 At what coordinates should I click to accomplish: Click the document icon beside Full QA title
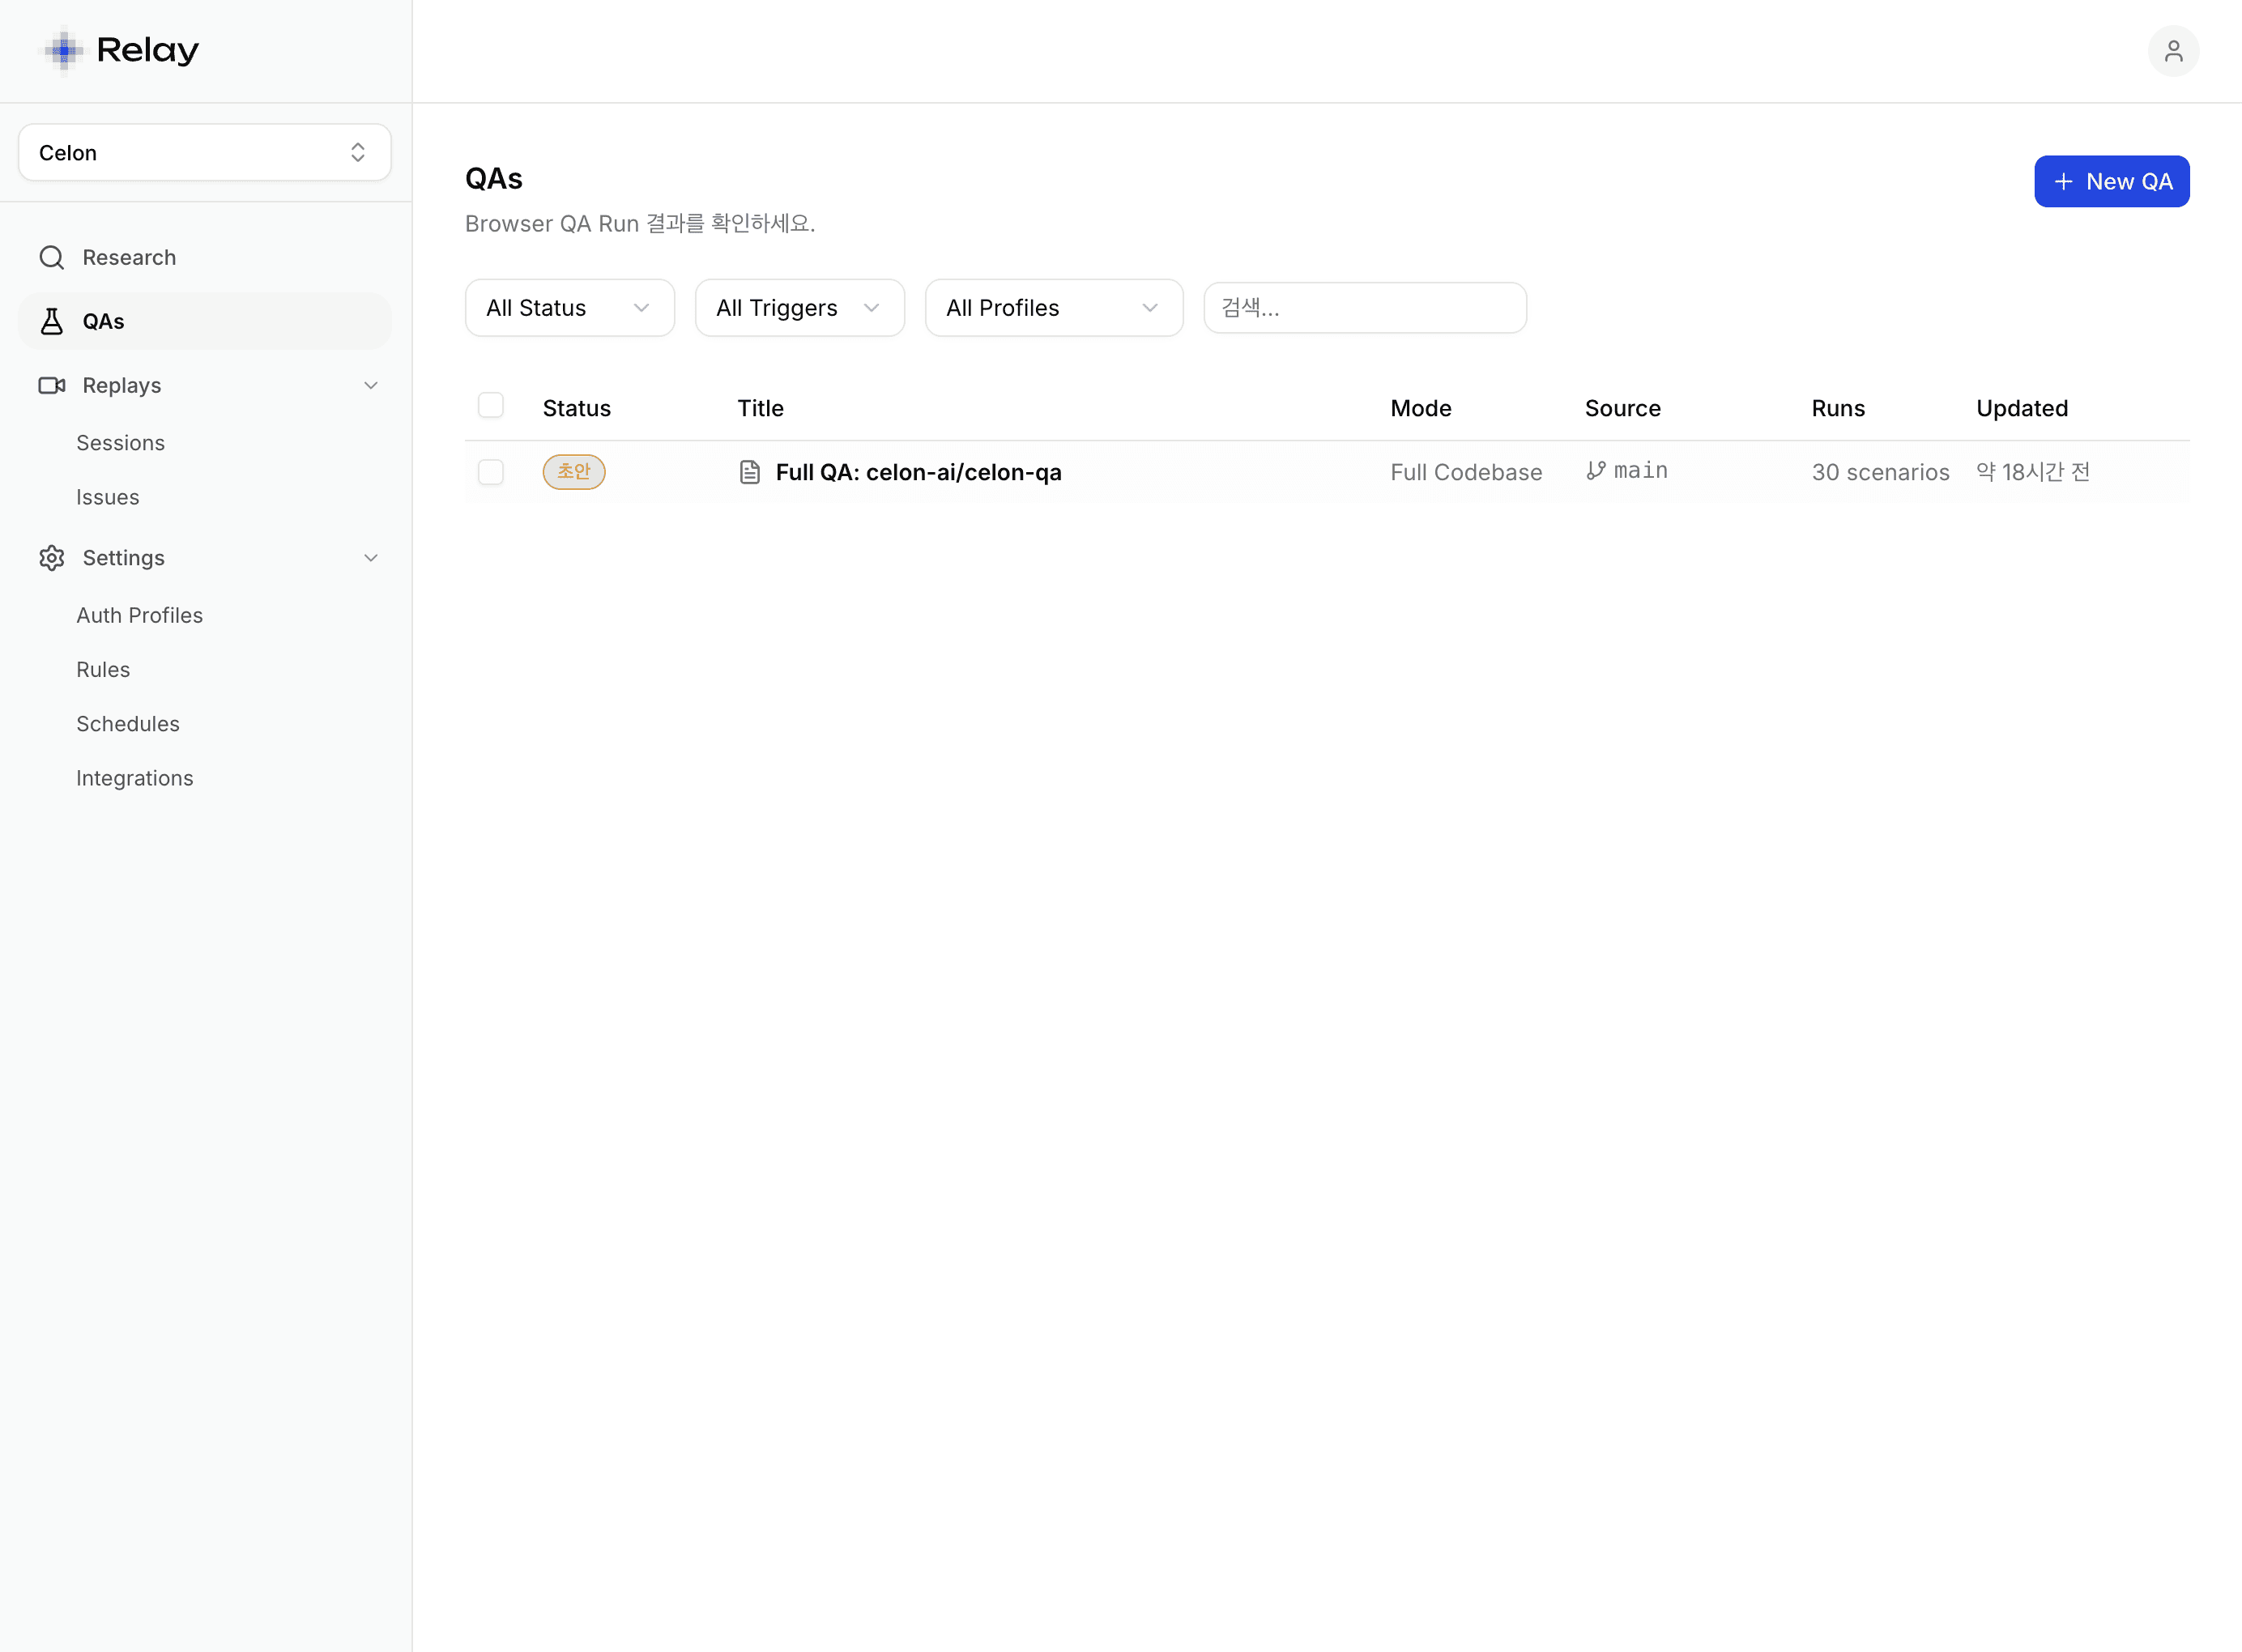750,472
